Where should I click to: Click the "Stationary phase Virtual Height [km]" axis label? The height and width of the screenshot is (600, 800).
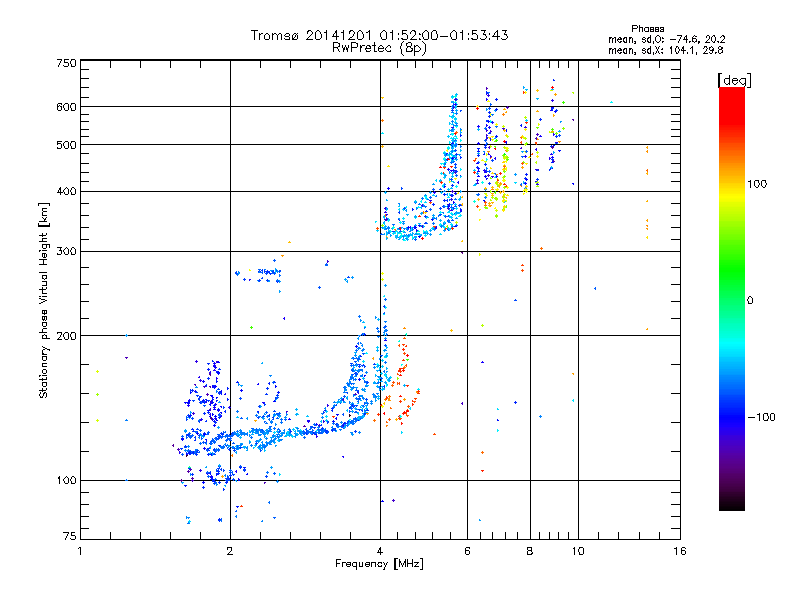[44, 301]
